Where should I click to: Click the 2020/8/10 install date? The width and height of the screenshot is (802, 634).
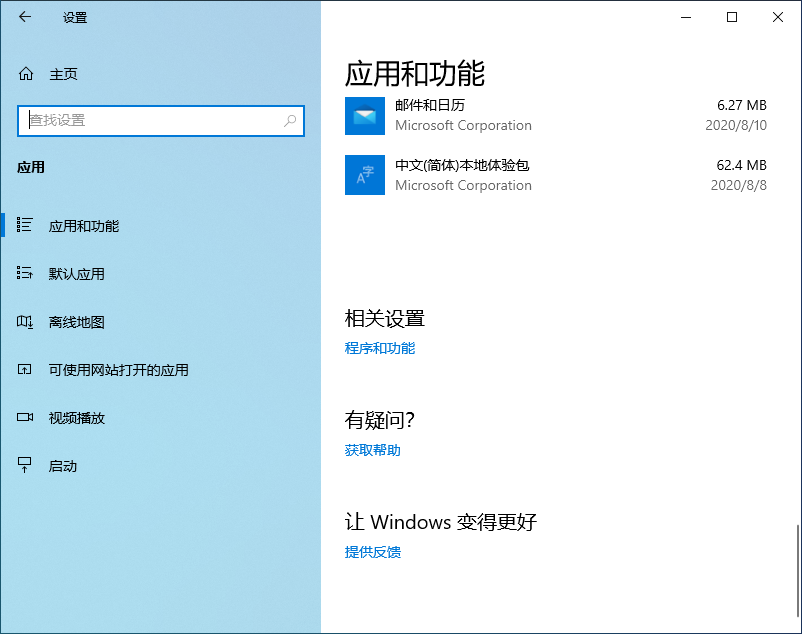point(736,125)
